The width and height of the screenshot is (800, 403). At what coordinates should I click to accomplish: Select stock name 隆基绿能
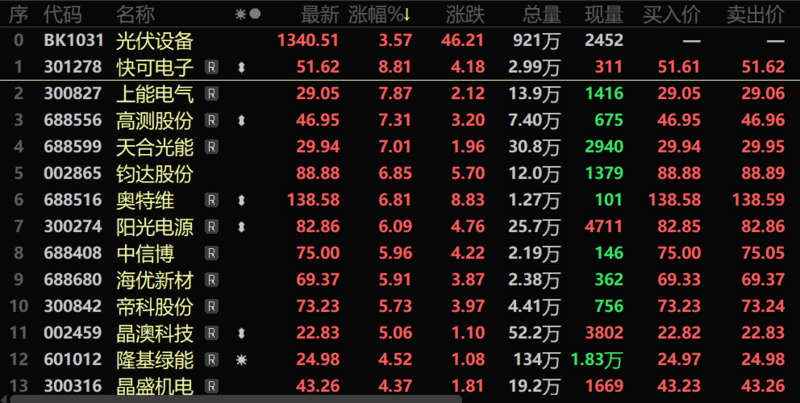point(155,359)
